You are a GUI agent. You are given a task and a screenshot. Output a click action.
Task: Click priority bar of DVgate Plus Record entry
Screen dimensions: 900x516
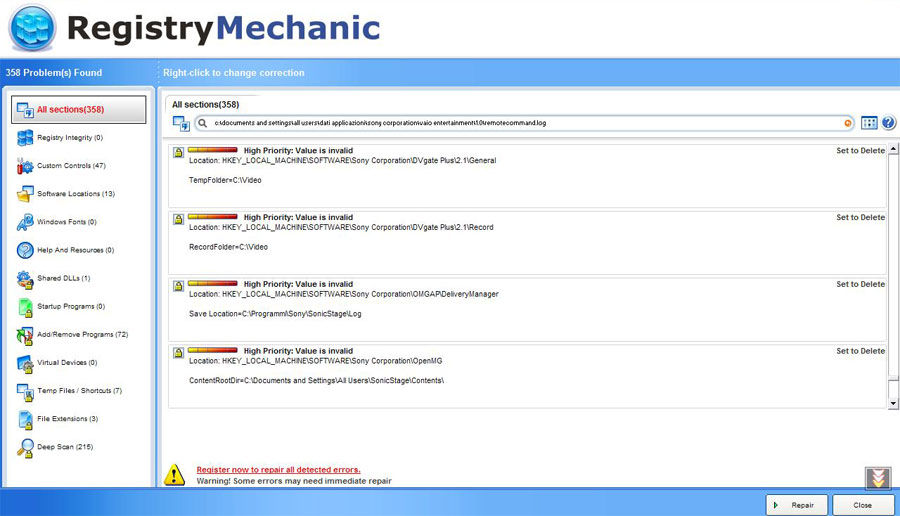point(212,217)
